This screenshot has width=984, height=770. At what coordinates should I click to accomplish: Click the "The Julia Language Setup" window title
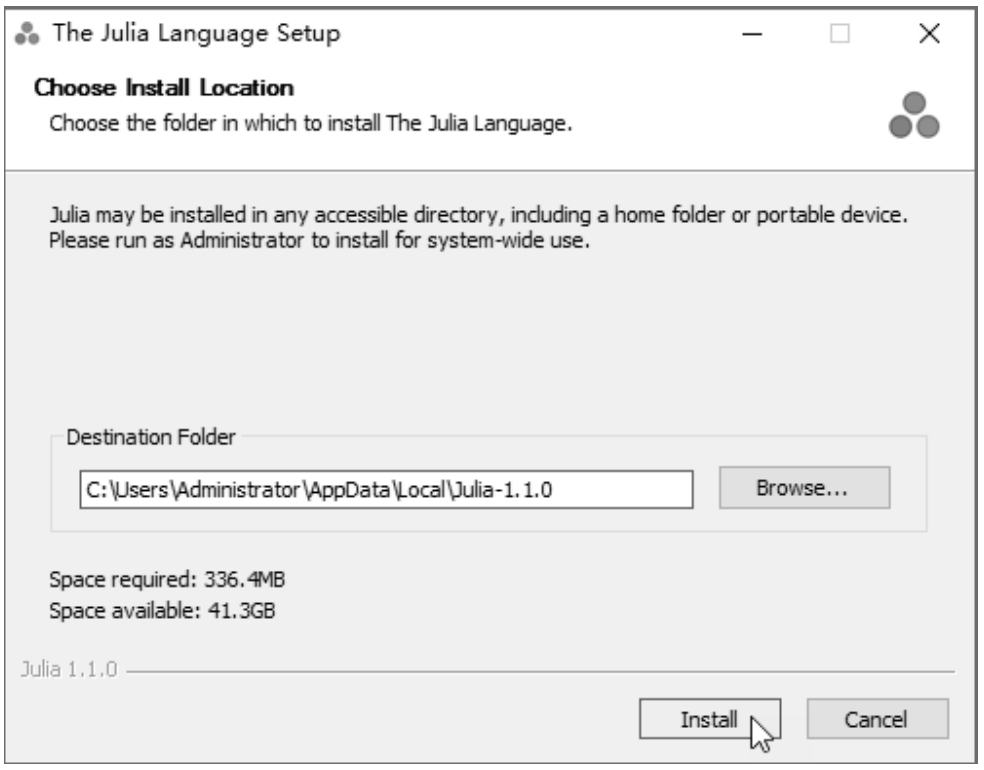pos(196,33)
